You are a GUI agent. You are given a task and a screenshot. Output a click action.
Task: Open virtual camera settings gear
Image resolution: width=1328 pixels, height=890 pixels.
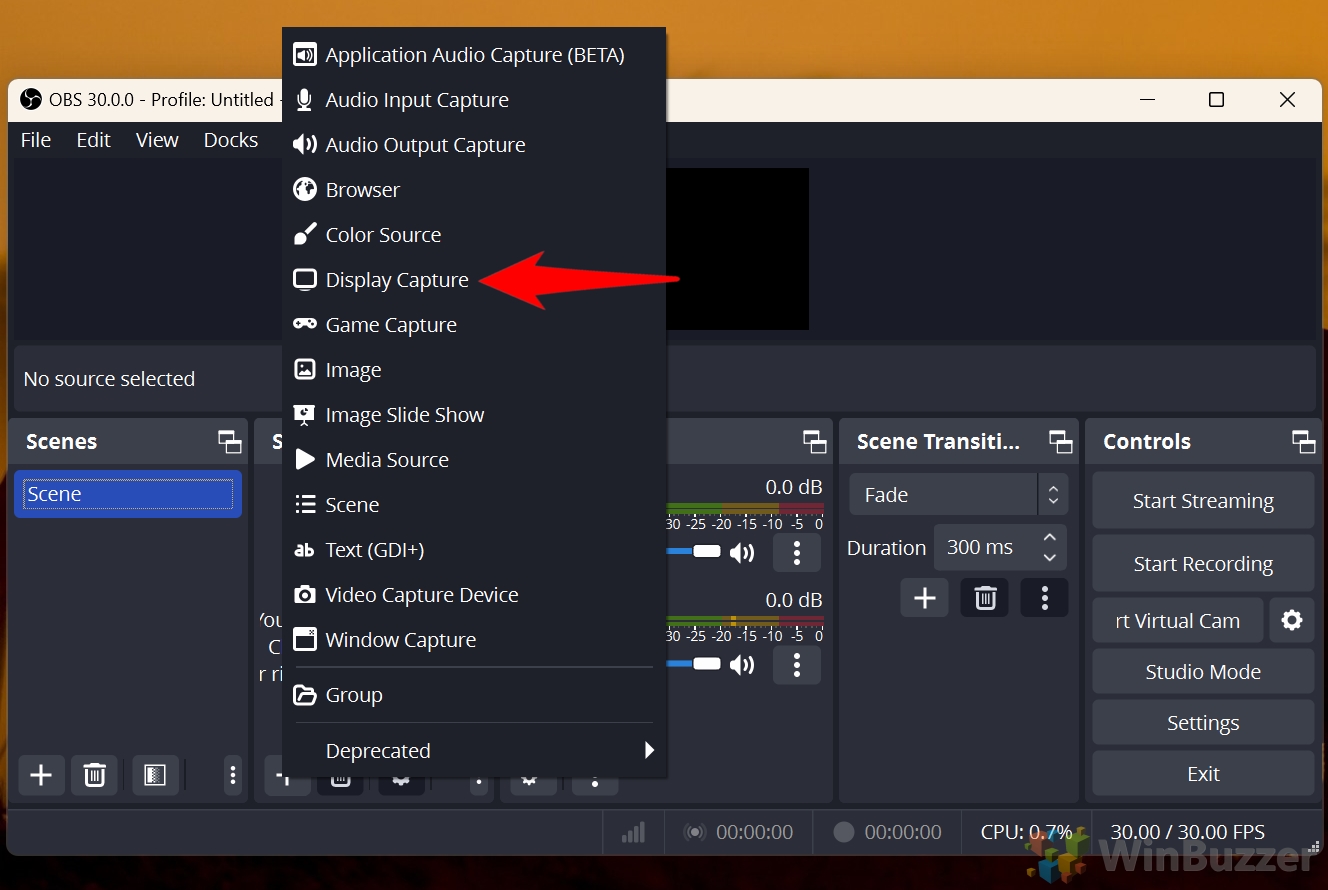[x=1292, y=621]
